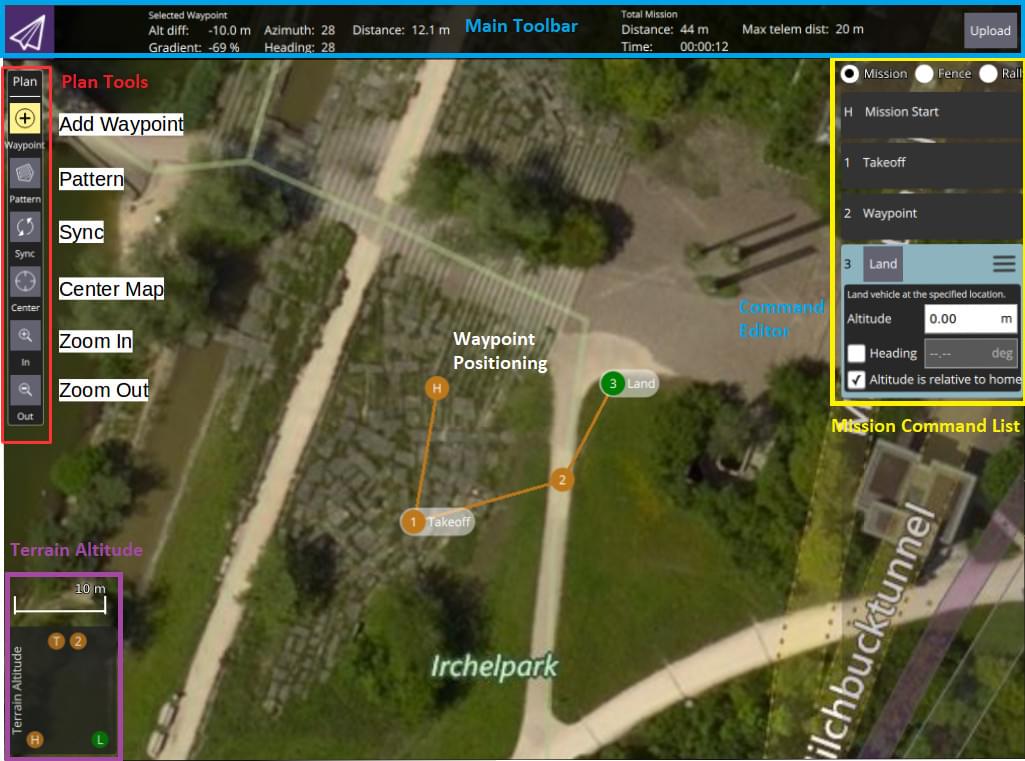This screenshot has width=1025, height=761.
Task: Select the green Land waypoint marker on map
Action: (x=612, y=383)
